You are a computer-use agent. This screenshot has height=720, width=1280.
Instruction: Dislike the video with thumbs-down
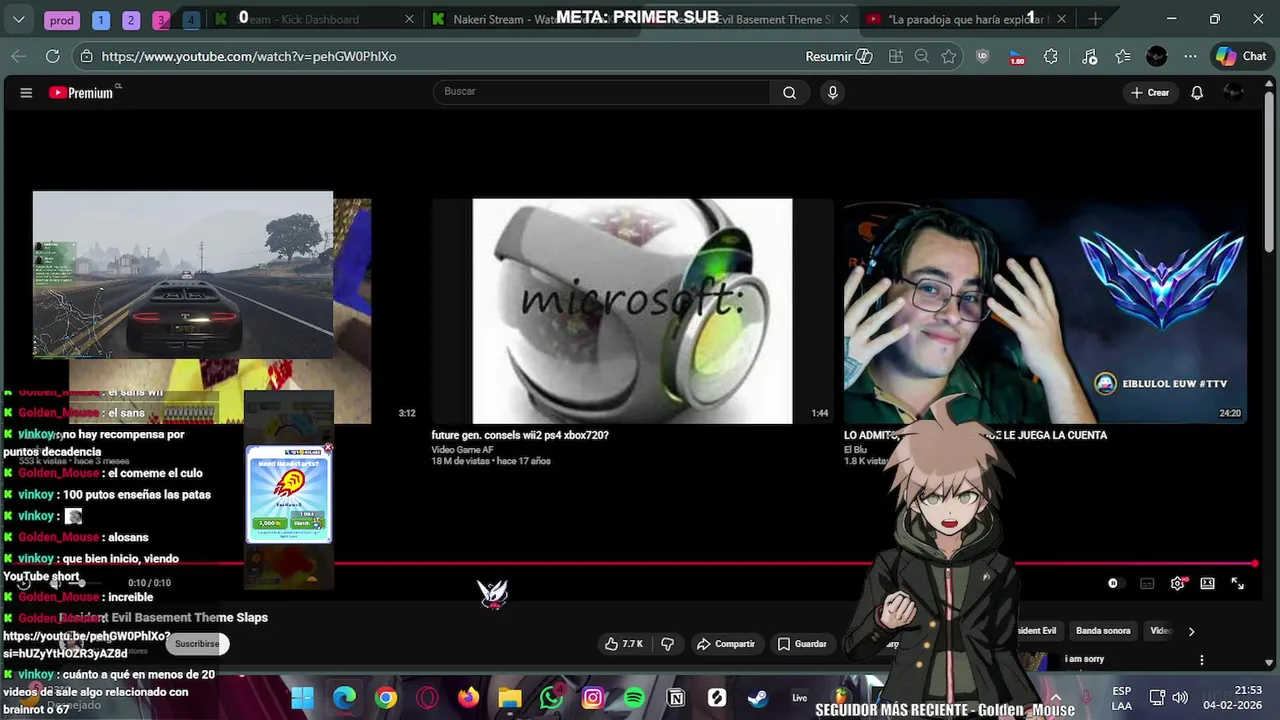point(667,644)
